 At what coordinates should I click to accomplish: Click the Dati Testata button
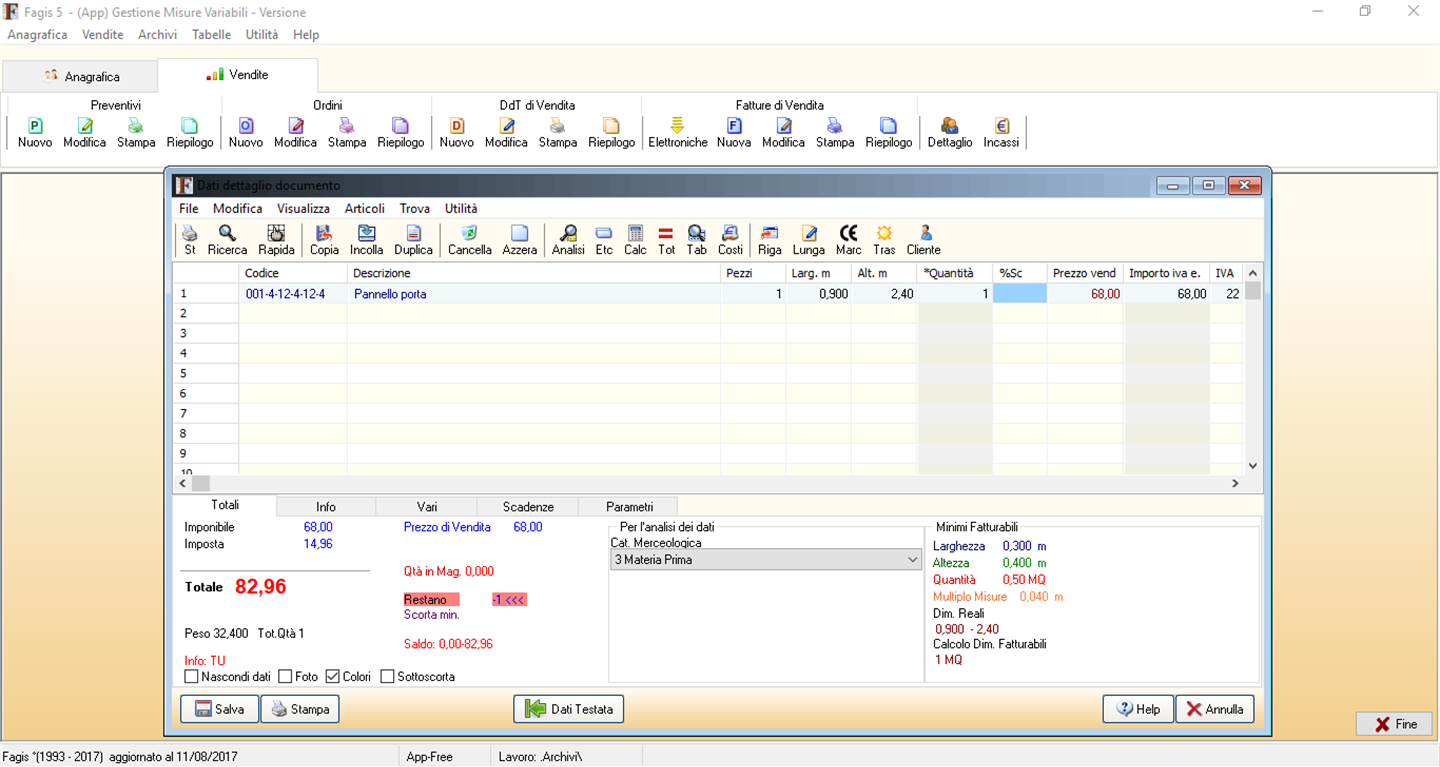click(569, 709)
